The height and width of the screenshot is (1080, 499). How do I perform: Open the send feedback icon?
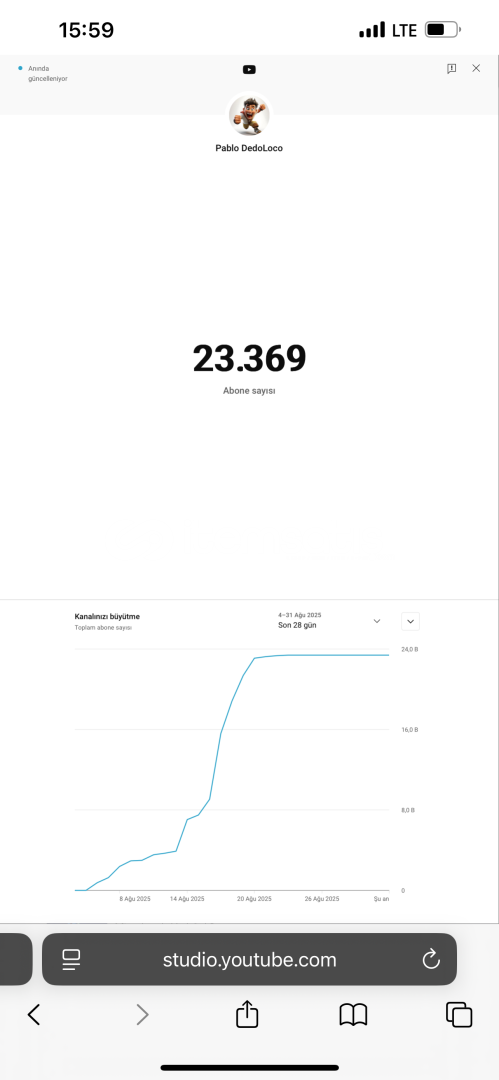(x=451, y=68)
